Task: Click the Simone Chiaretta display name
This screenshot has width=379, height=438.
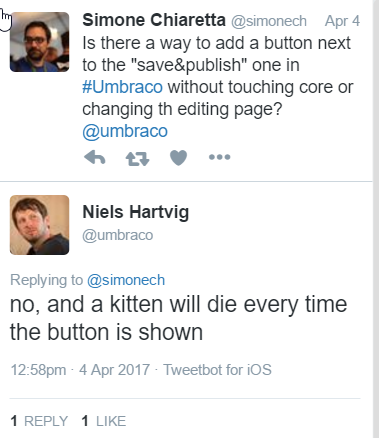Action: (x=154, y=20)
